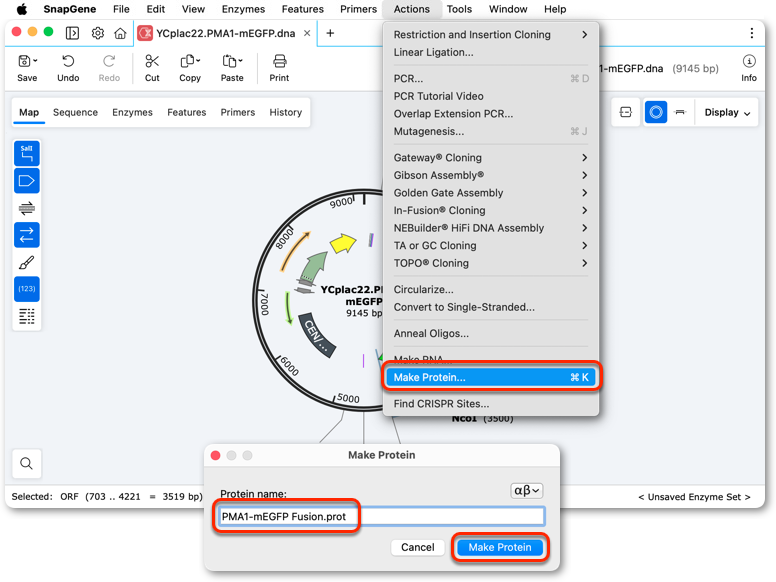Switch to the Sequence tab
The image size is (776, 582).
75,112
